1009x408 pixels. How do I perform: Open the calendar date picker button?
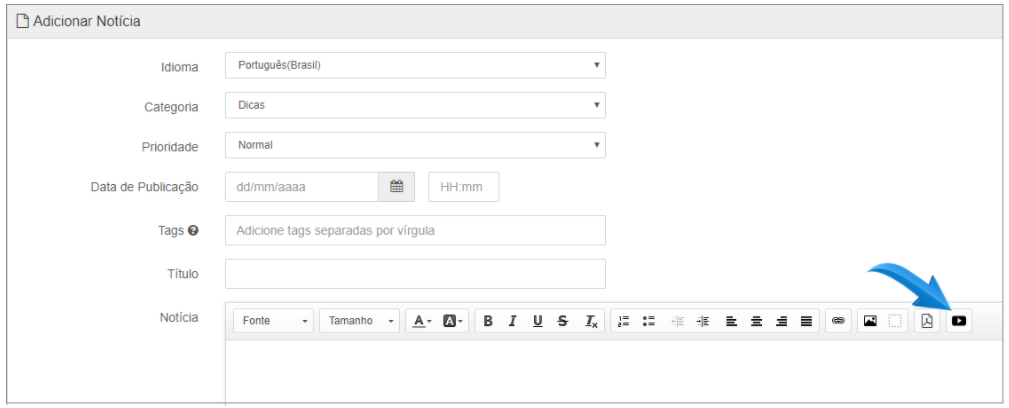pyautogui.click(x=396, y=187)
